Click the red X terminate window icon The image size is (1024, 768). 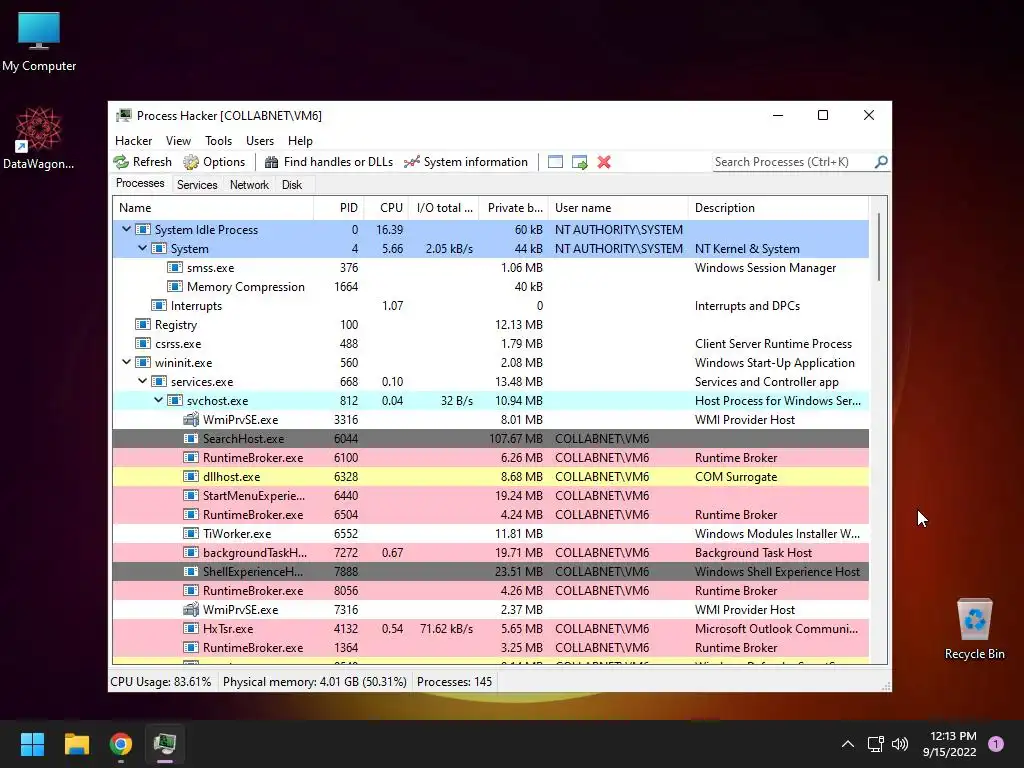point(604,162)
